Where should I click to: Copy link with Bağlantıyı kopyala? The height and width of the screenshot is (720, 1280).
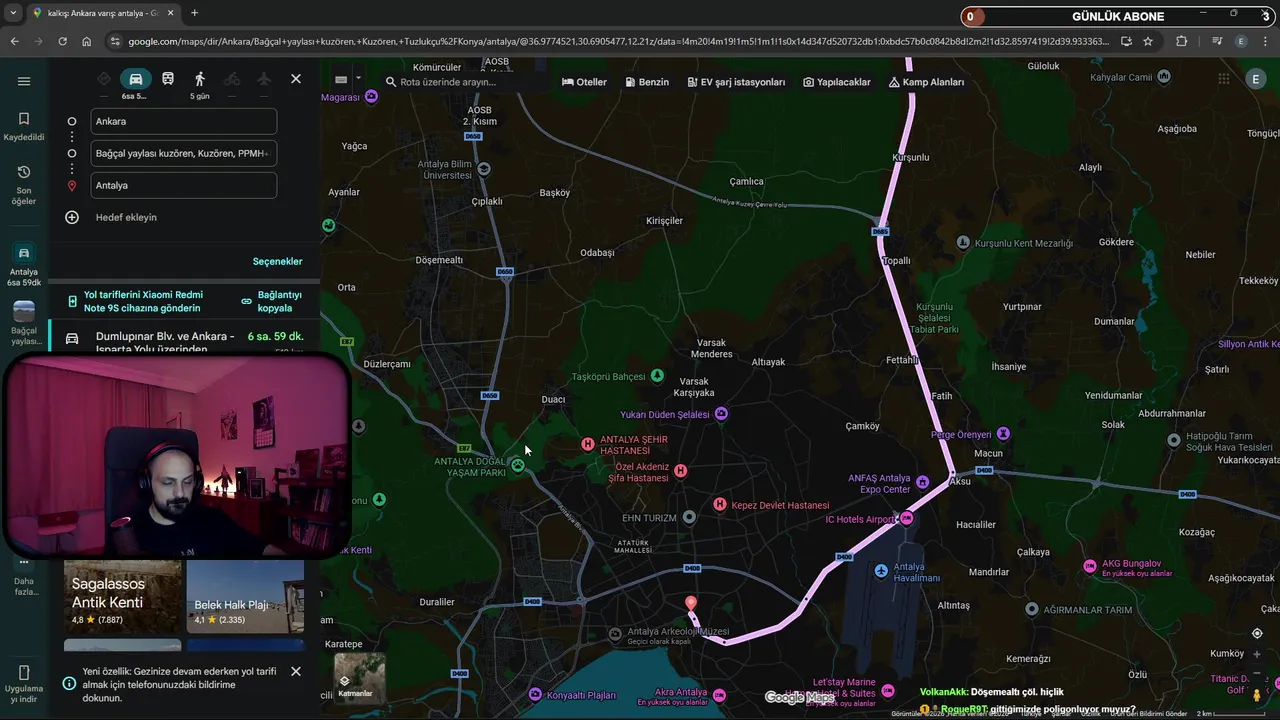tap(272, 301)
